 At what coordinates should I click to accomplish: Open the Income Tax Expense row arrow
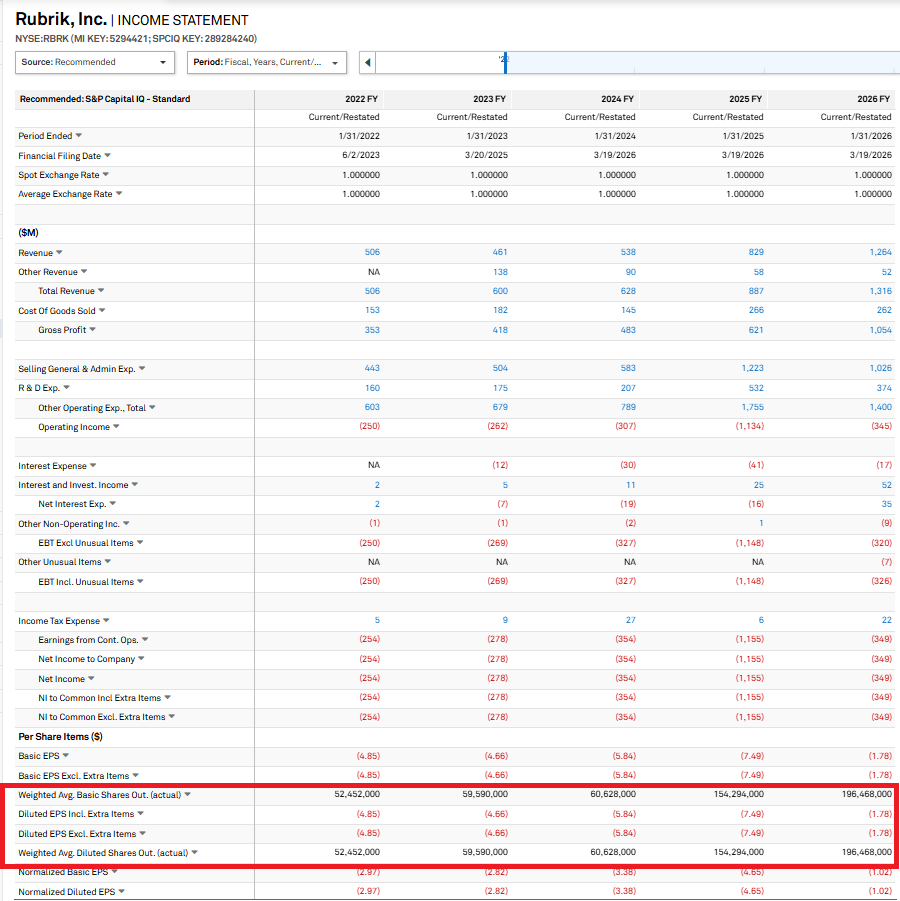click(x=106, y=621)
